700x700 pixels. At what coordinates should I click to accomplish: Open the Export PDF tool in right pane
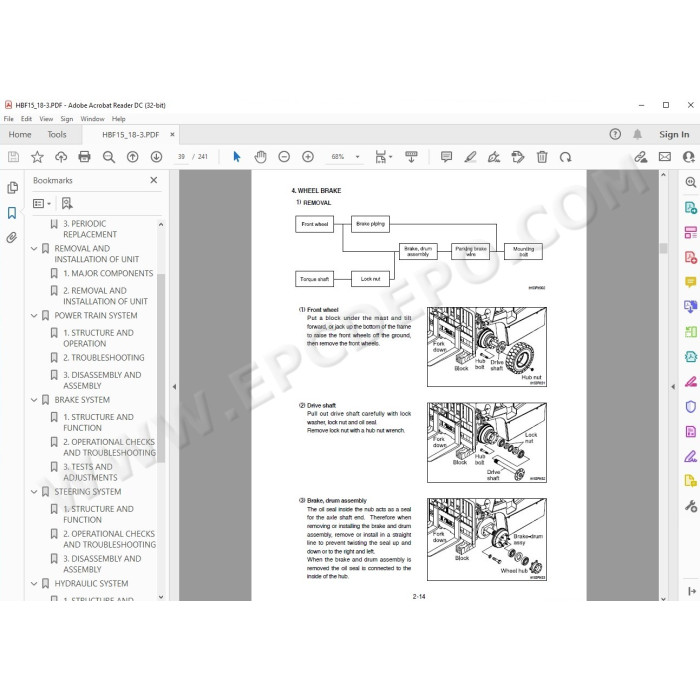click(691, 208)
